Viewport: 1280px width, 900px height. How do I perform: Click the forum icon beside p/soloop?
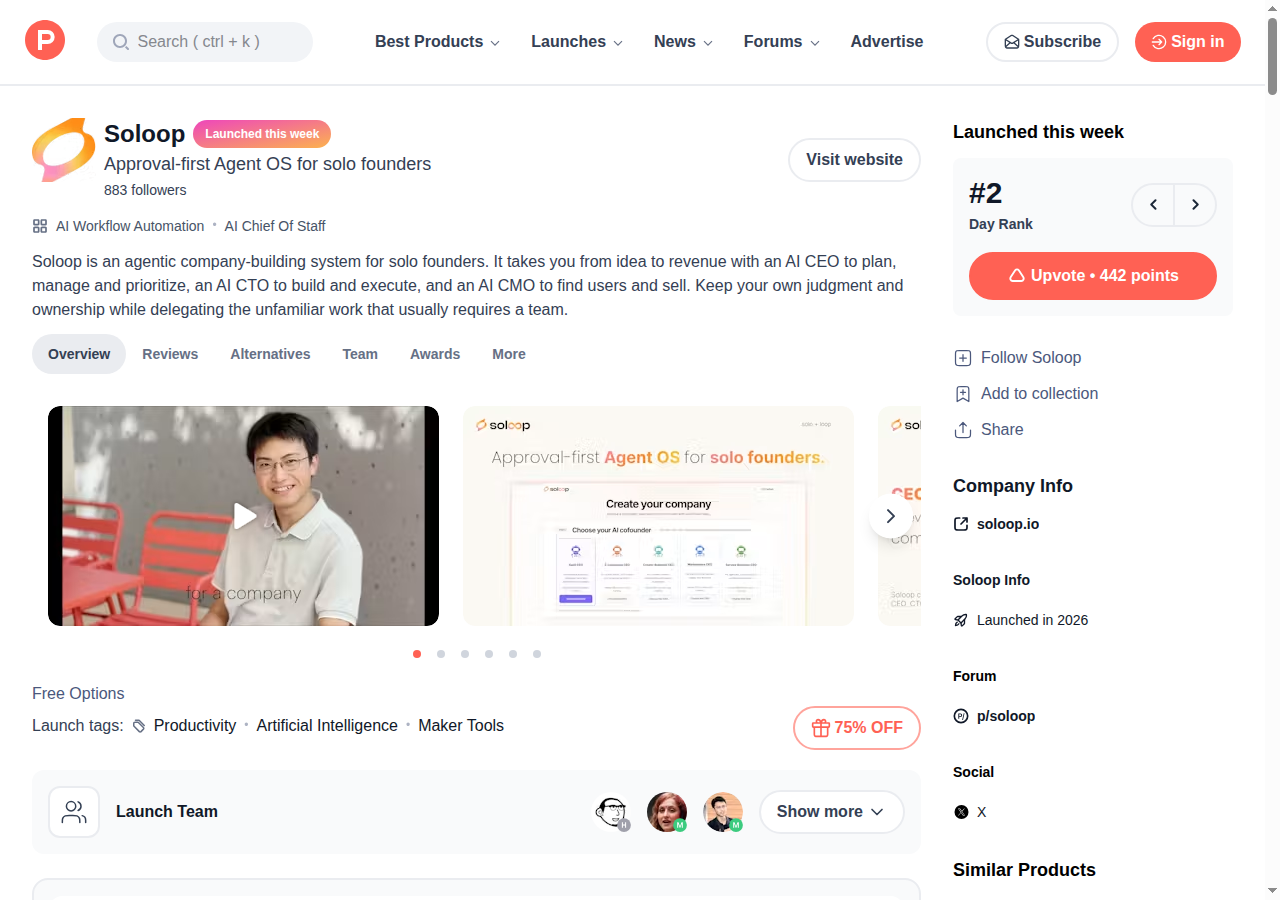coord(961,716)
